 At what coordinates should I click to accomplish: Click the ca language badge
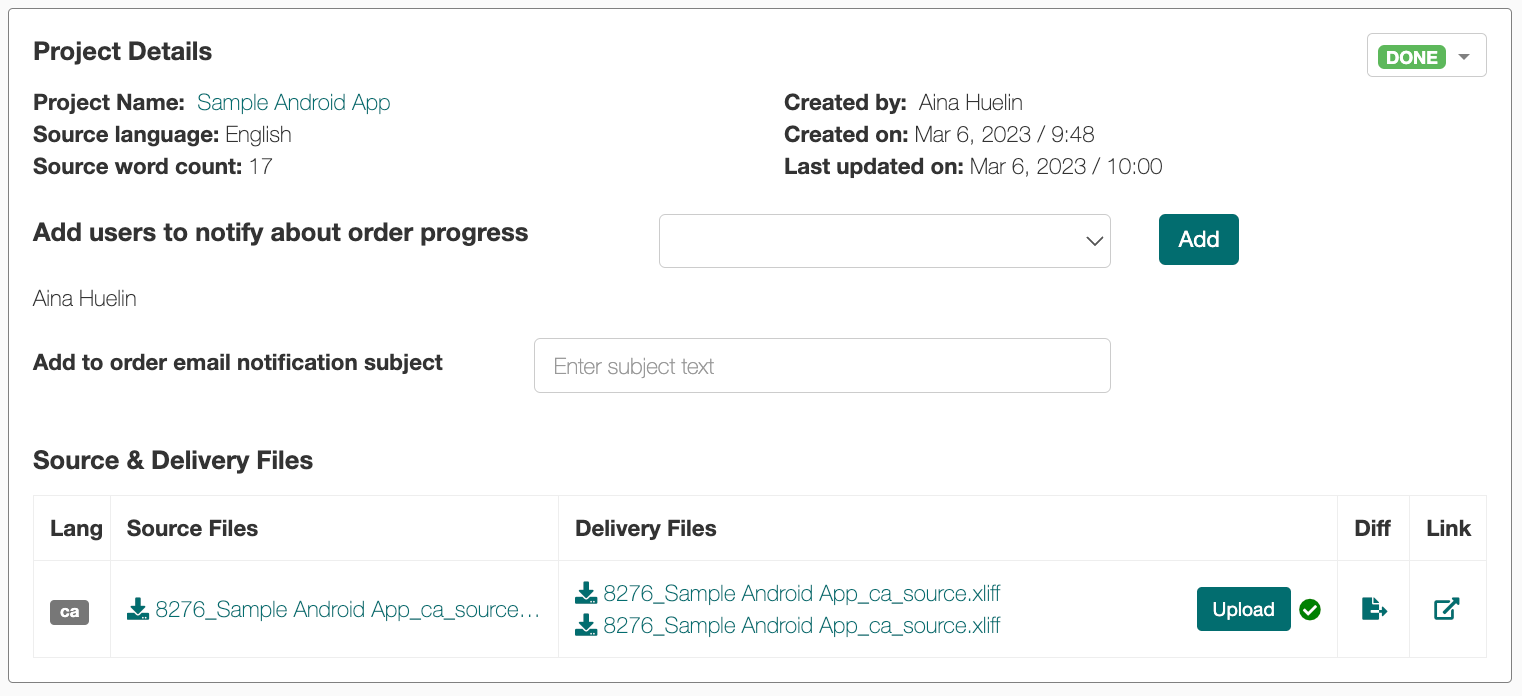[x=70, y=611]
